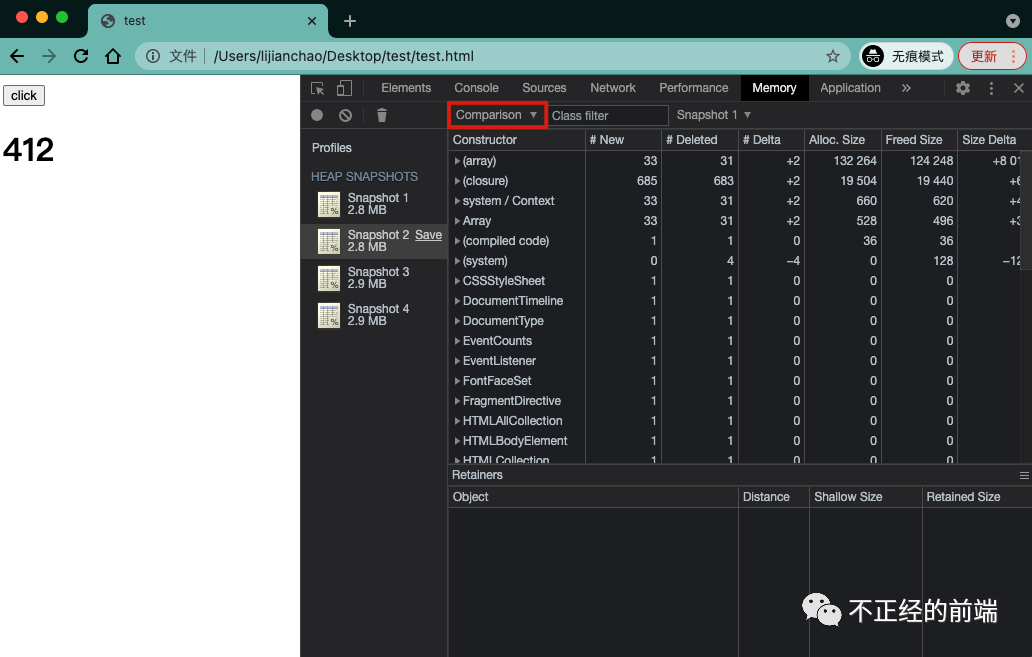Click the Profiles heading in sidebar
The image size is (1032, 657).
(332, 148)
